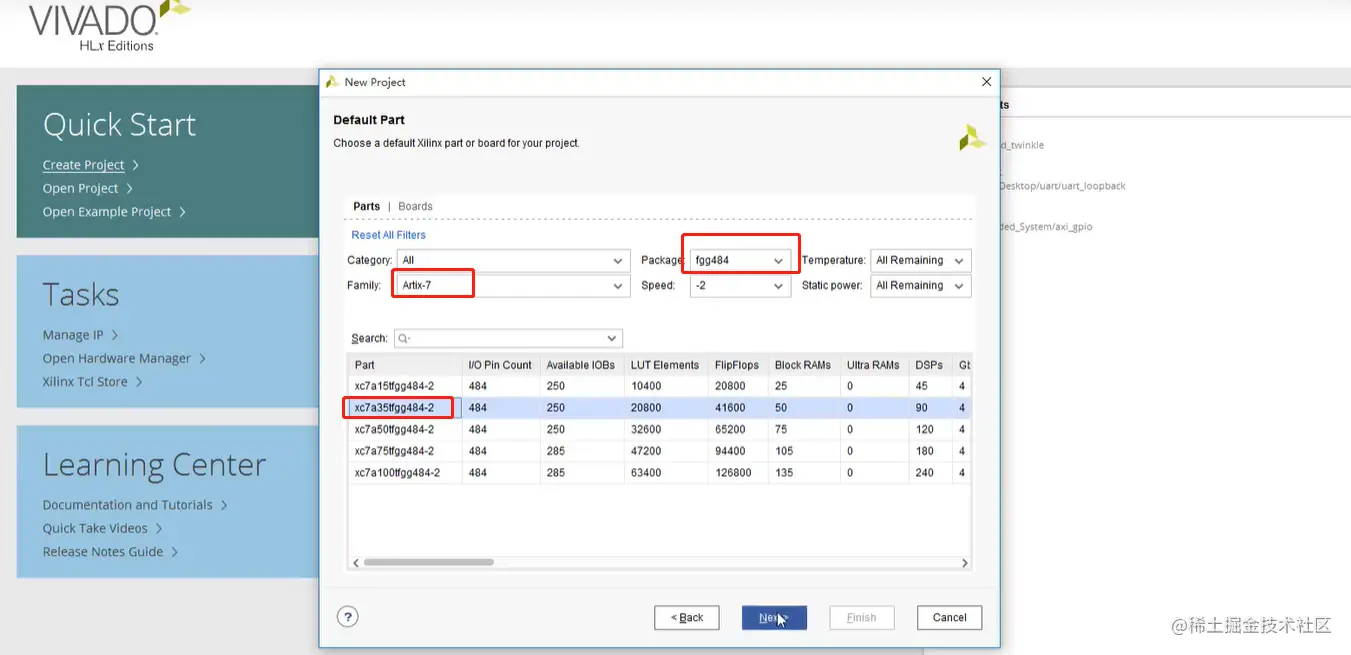Click the left scroll arrow of parts table
The height and width of the screenshot is (655, 1351).
pyautogui.click(x=354, y=563)
